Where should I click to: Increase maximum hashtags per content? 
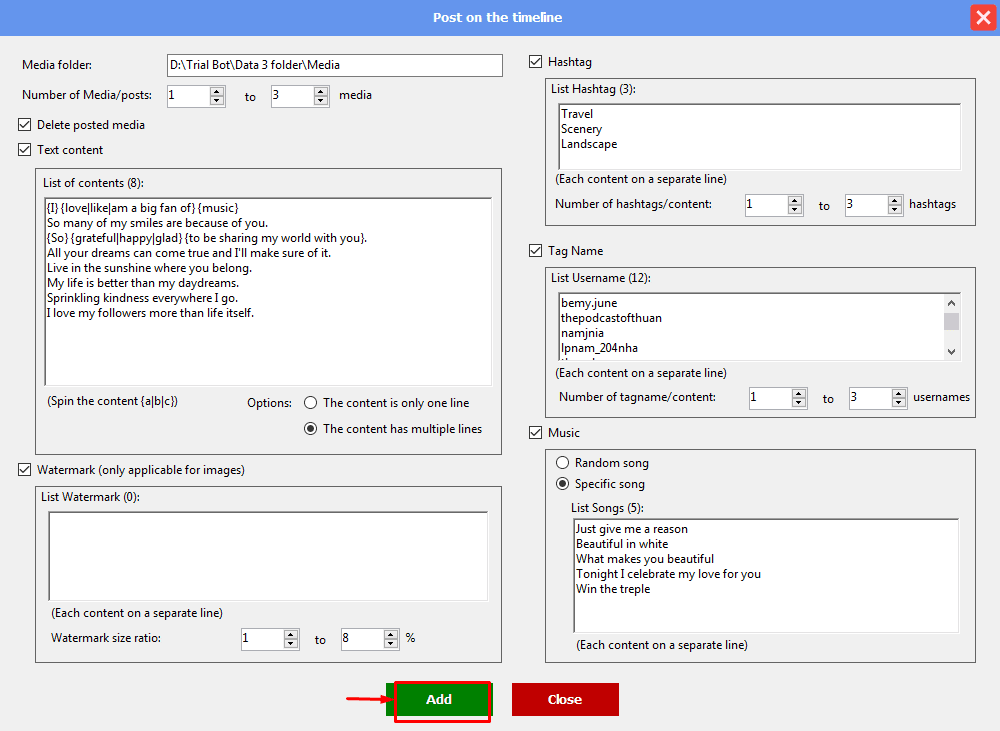coord(895,200)
